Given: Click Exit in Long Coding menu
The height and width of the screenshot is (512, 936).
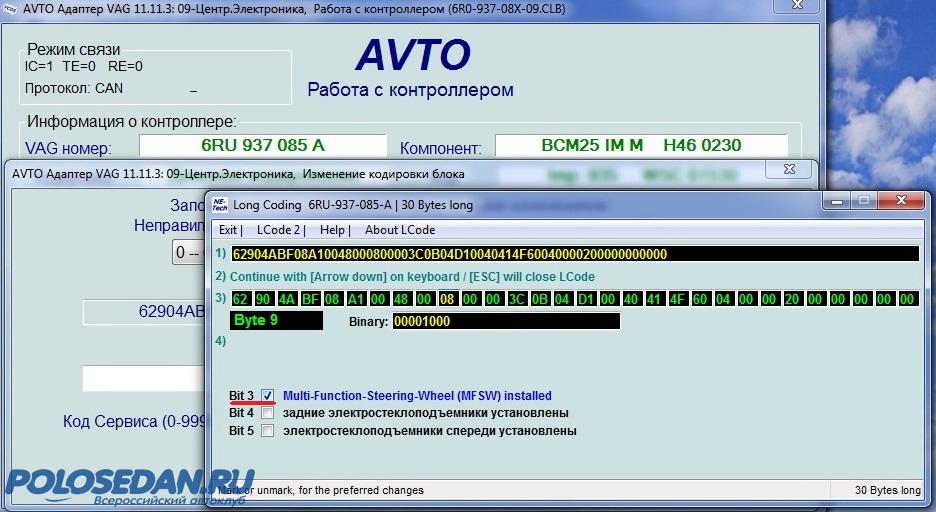Looking at the screenshot, I should pyautogui.click(x=228, y=230).
